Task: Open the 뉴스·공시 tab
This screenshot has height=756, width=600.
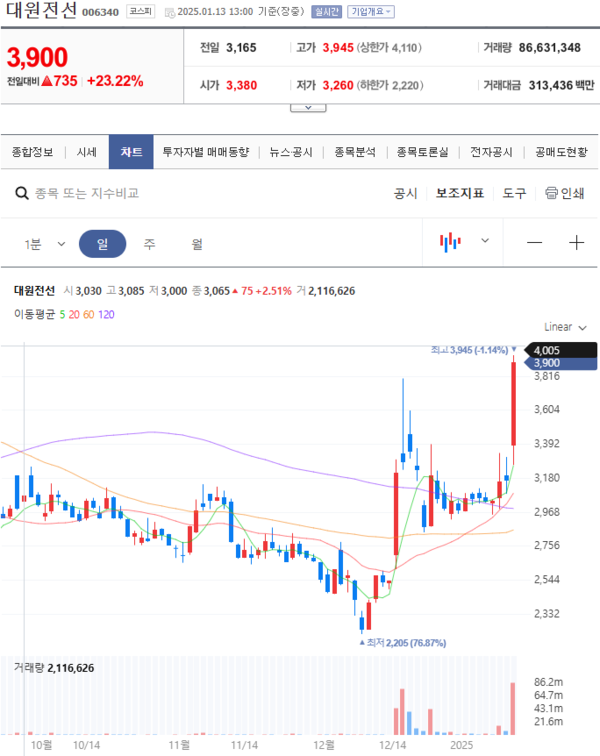Action: pos(291,152)
